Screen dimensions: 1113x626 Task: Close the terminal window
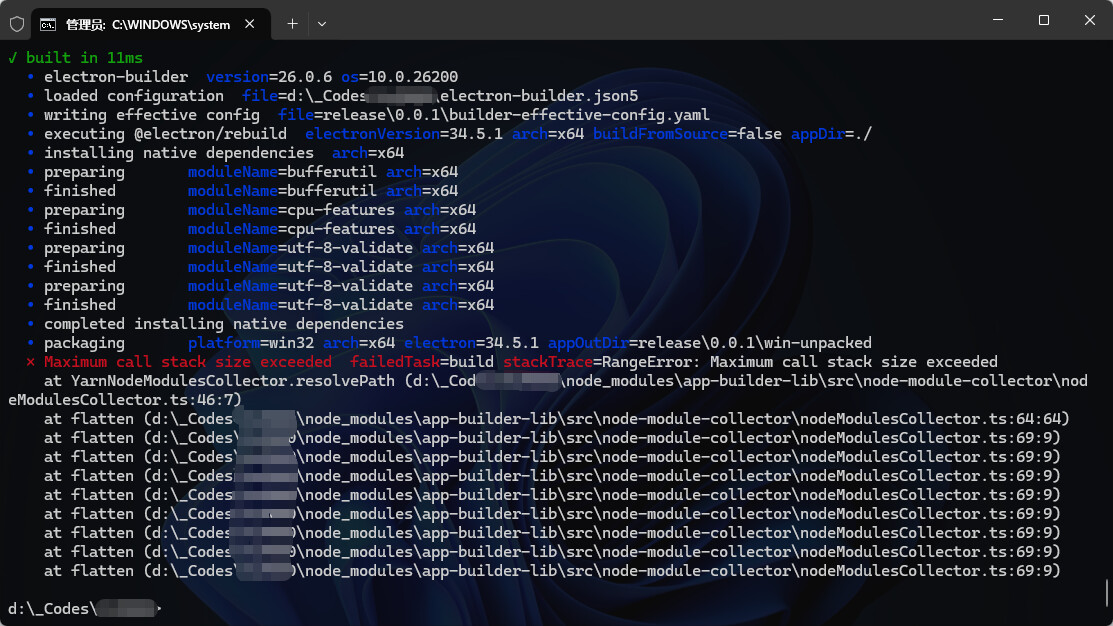click(1090, 20)
